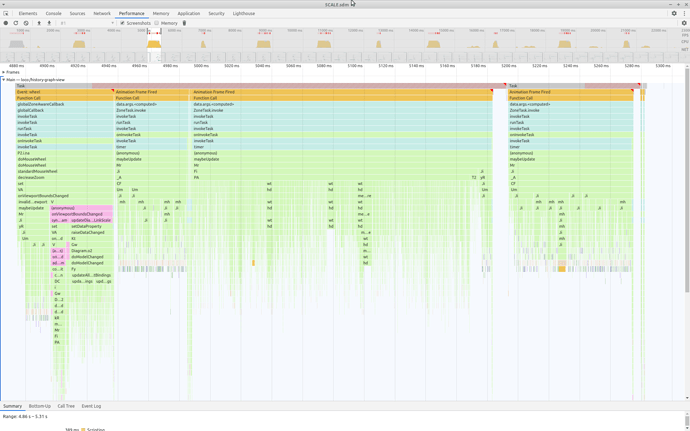Click the 15000 ms CPU peak in overview

[x=433, y=44]
